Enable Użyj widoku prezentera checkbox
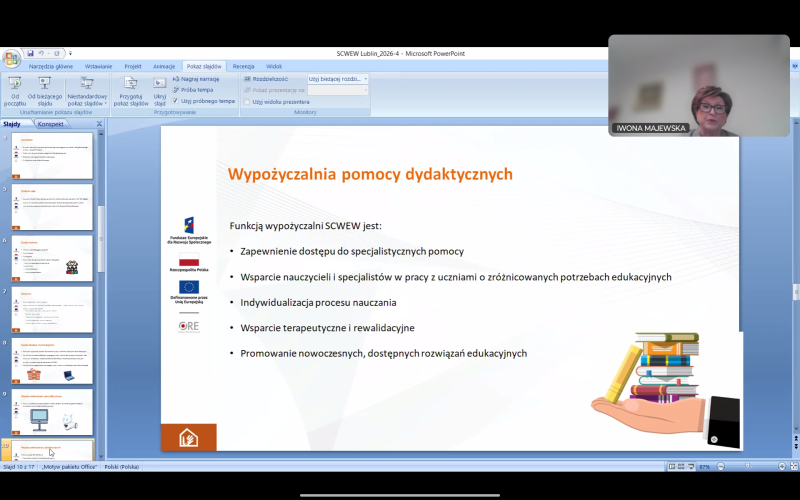Viewport: 800px width, 500px height. coord(247,101)
